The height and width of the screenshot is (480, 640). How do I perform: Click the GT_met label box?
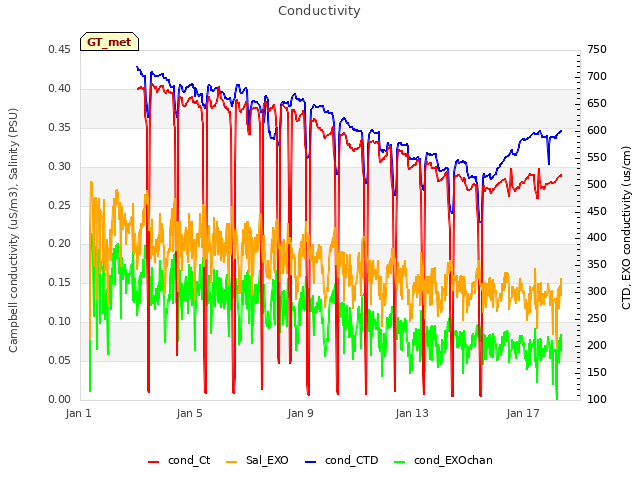point(109,42)
